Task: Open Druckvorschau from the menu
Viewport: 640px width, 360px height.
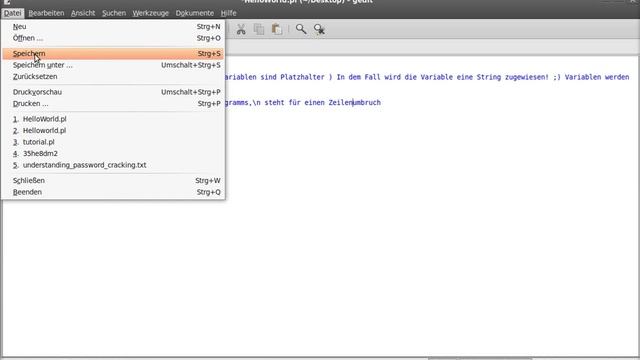Action: pyautogui.click(x=113, y=92)
